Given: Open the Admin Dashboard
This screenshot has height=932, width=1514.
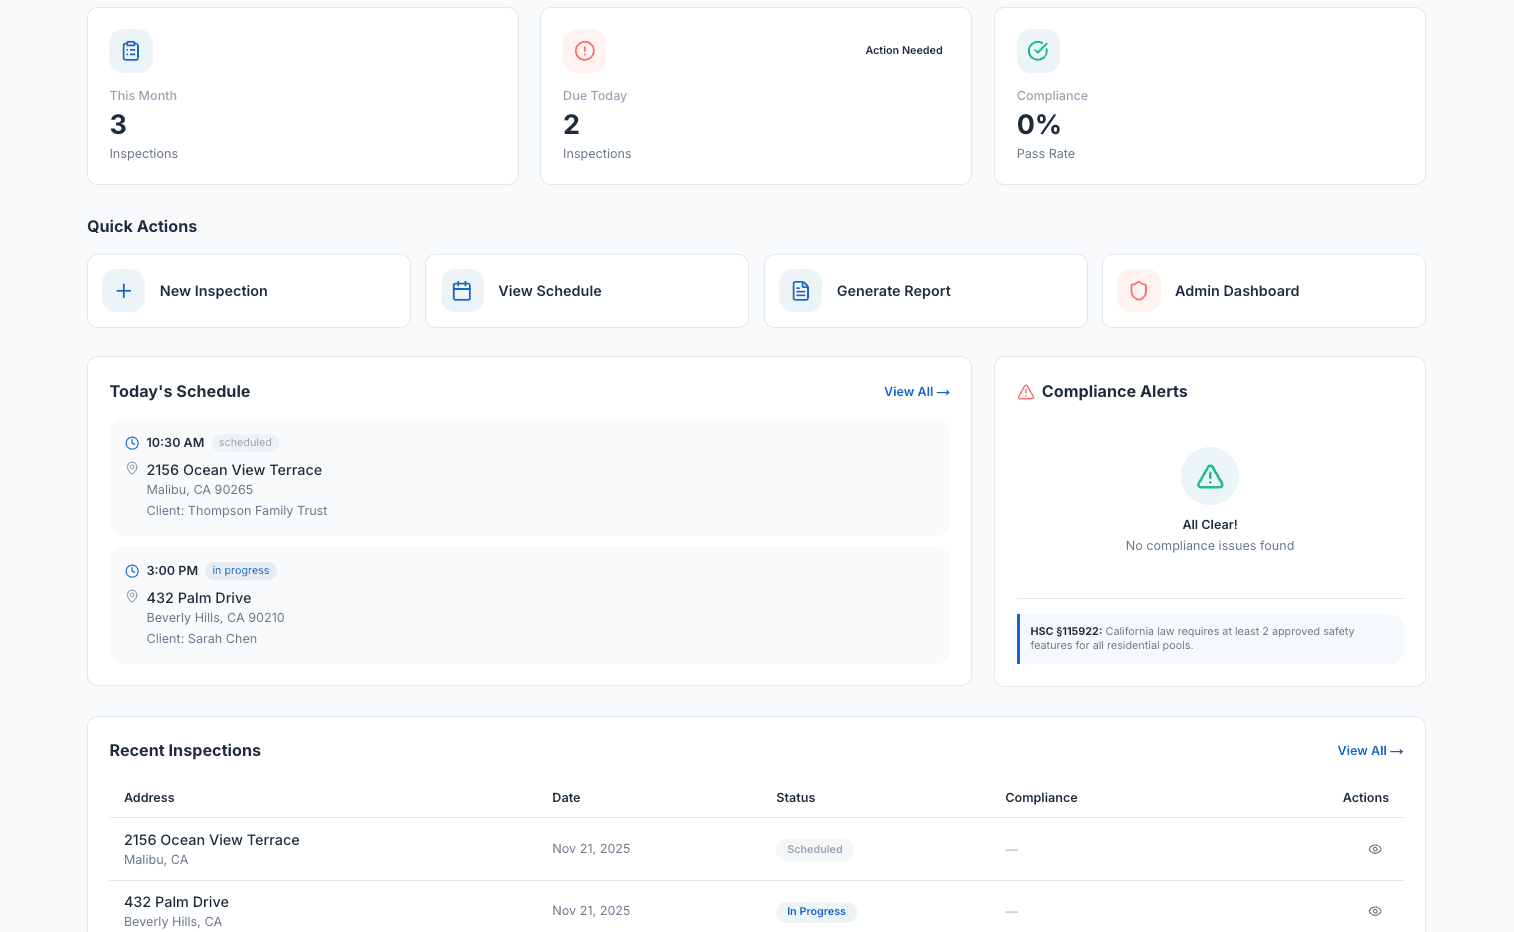Looking at the screenshot, I should (x=1237, y=290).
